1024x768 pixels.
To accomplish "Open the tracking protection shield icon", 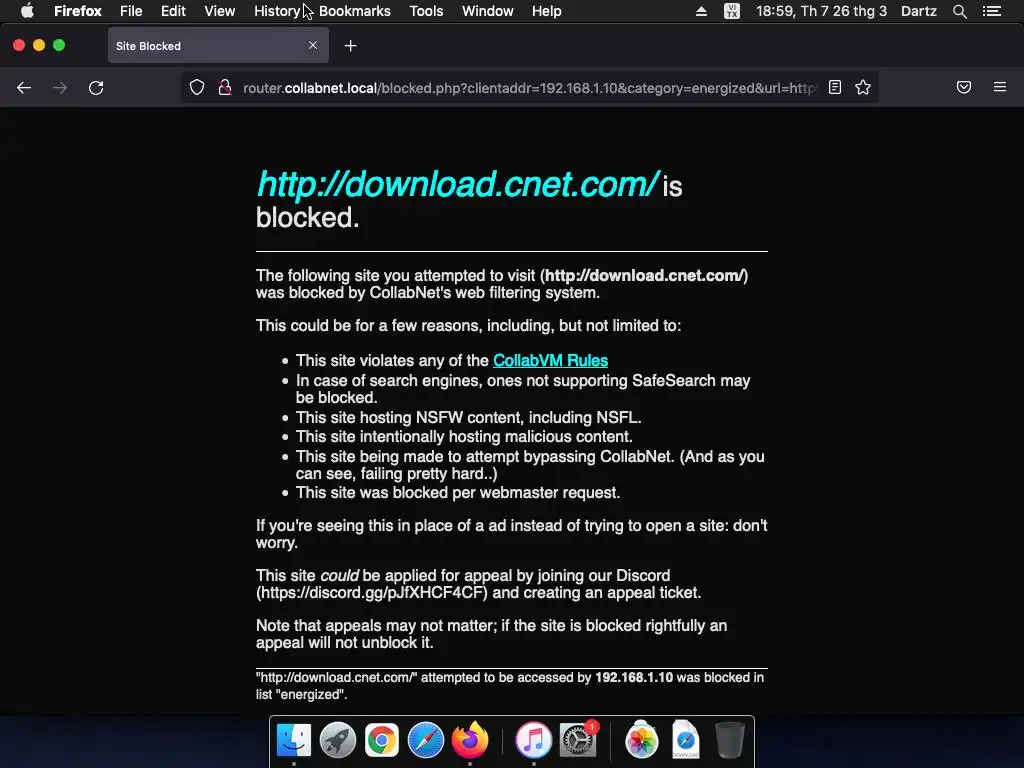I will [197, 88].
